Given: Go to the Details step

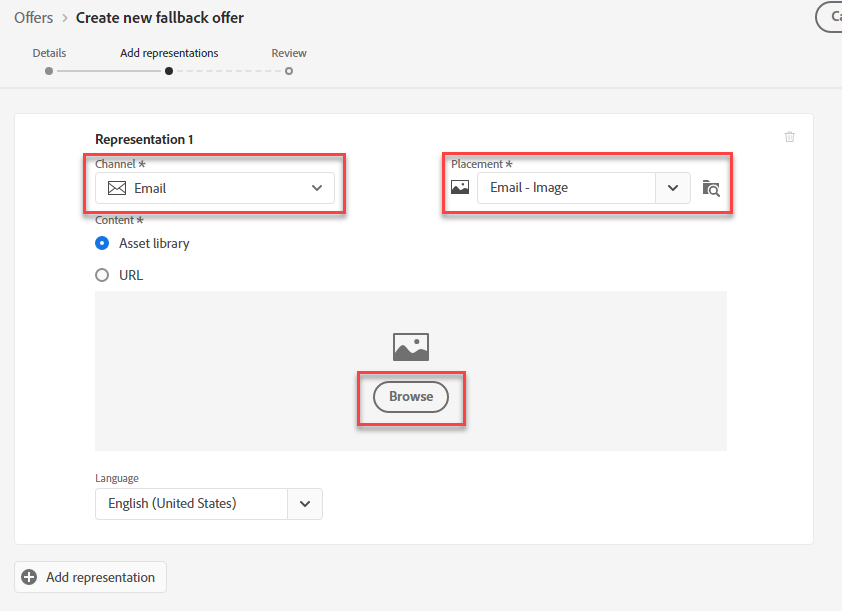Looking at the screenshot, I should (x=49, y=53).
